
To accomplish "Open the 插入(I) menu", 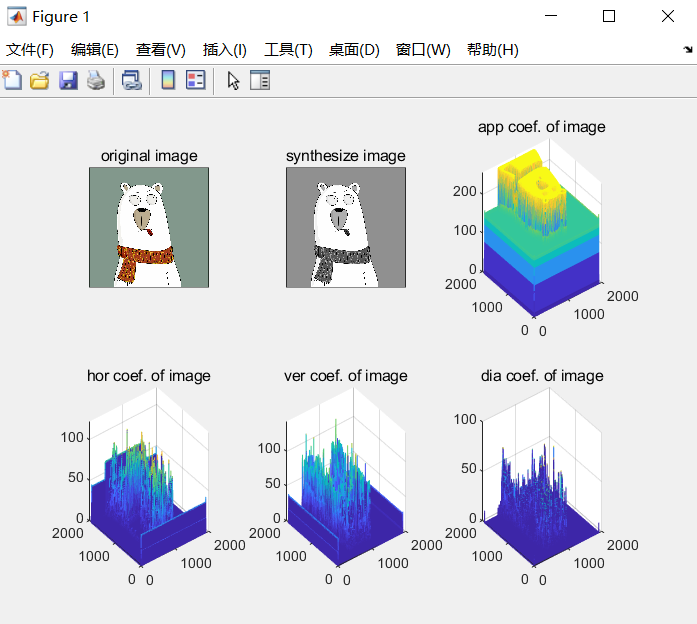I will (225, 50).
